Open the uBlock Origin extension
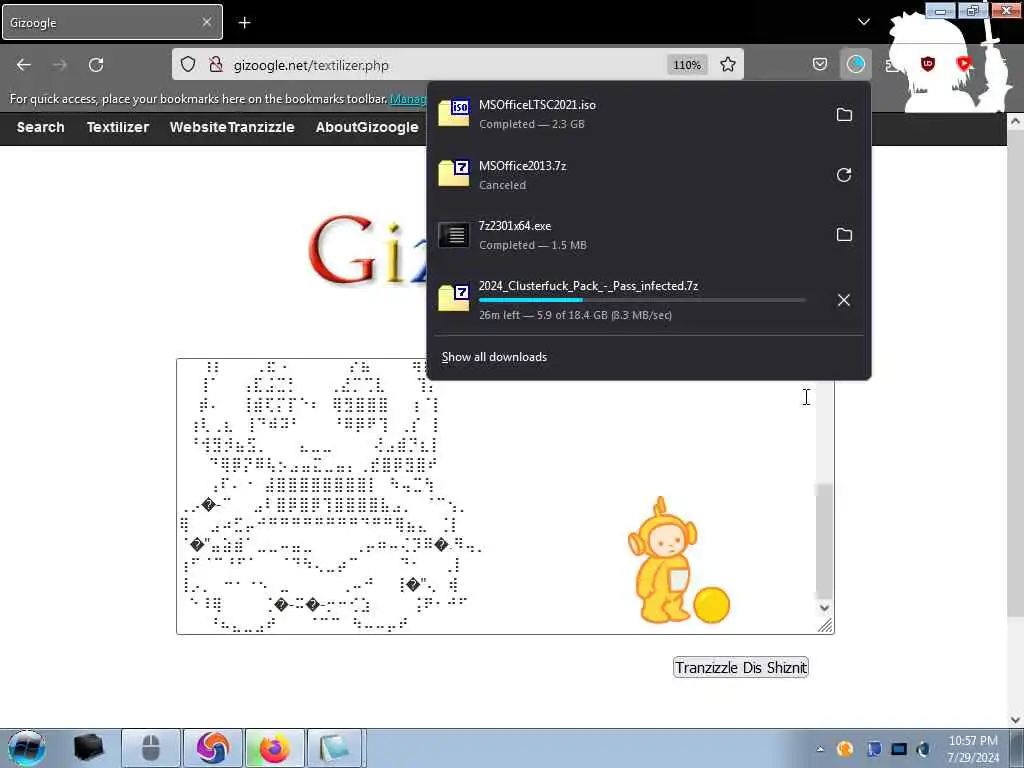The width and height of the screenshot is (1024, 768). (x=927, y=64)
